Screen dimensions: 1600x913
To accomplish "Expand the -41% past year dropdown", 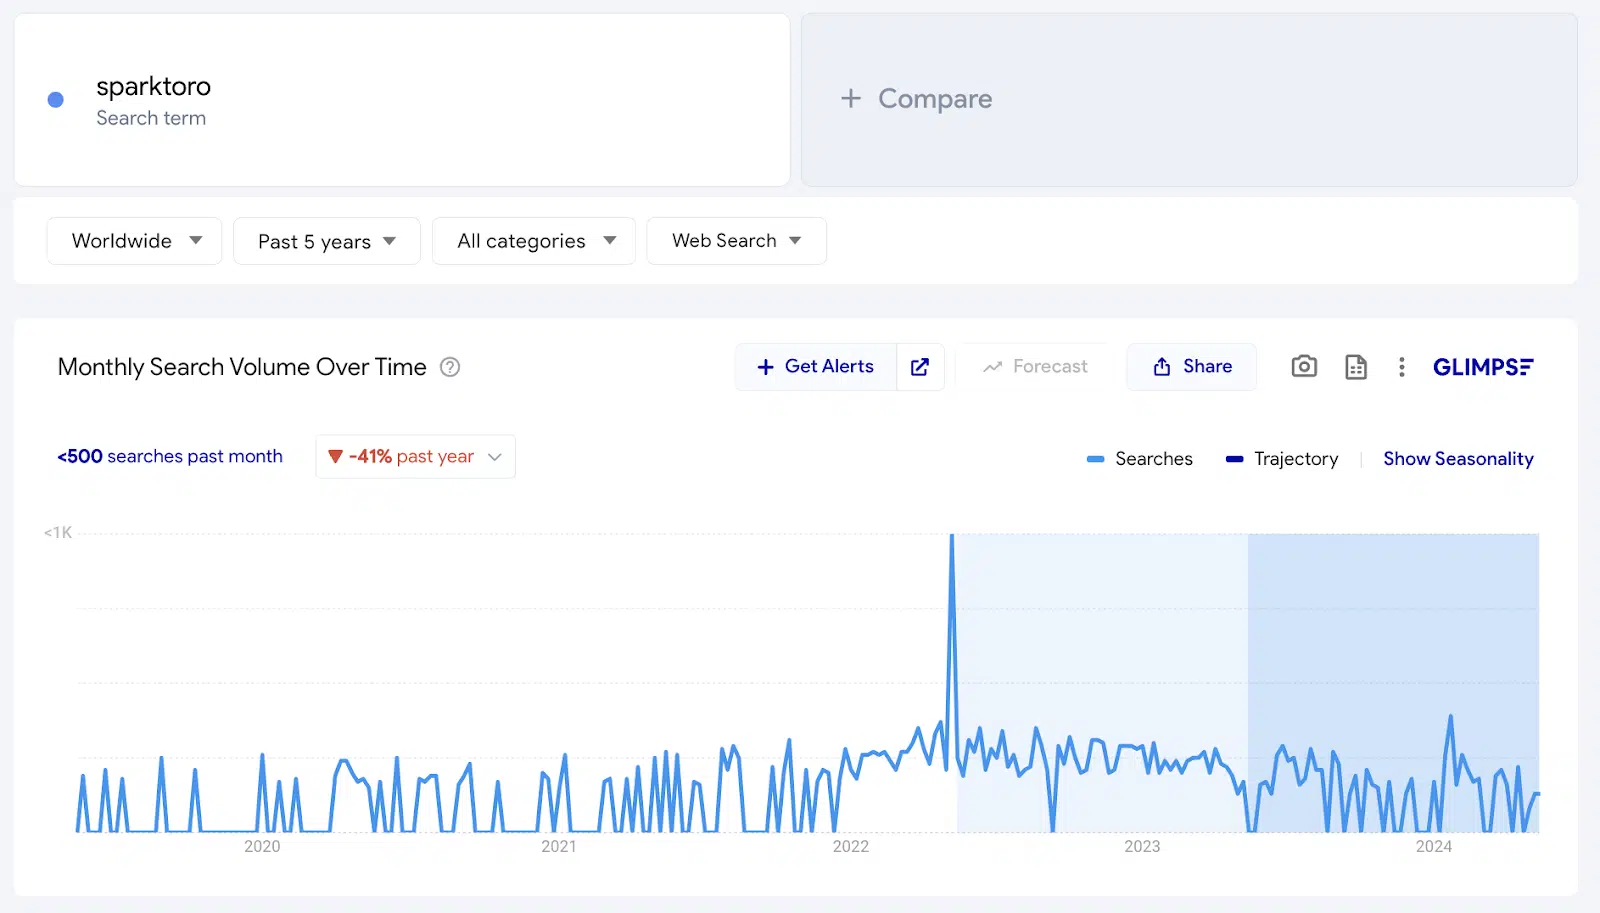I will pos(415,456).
